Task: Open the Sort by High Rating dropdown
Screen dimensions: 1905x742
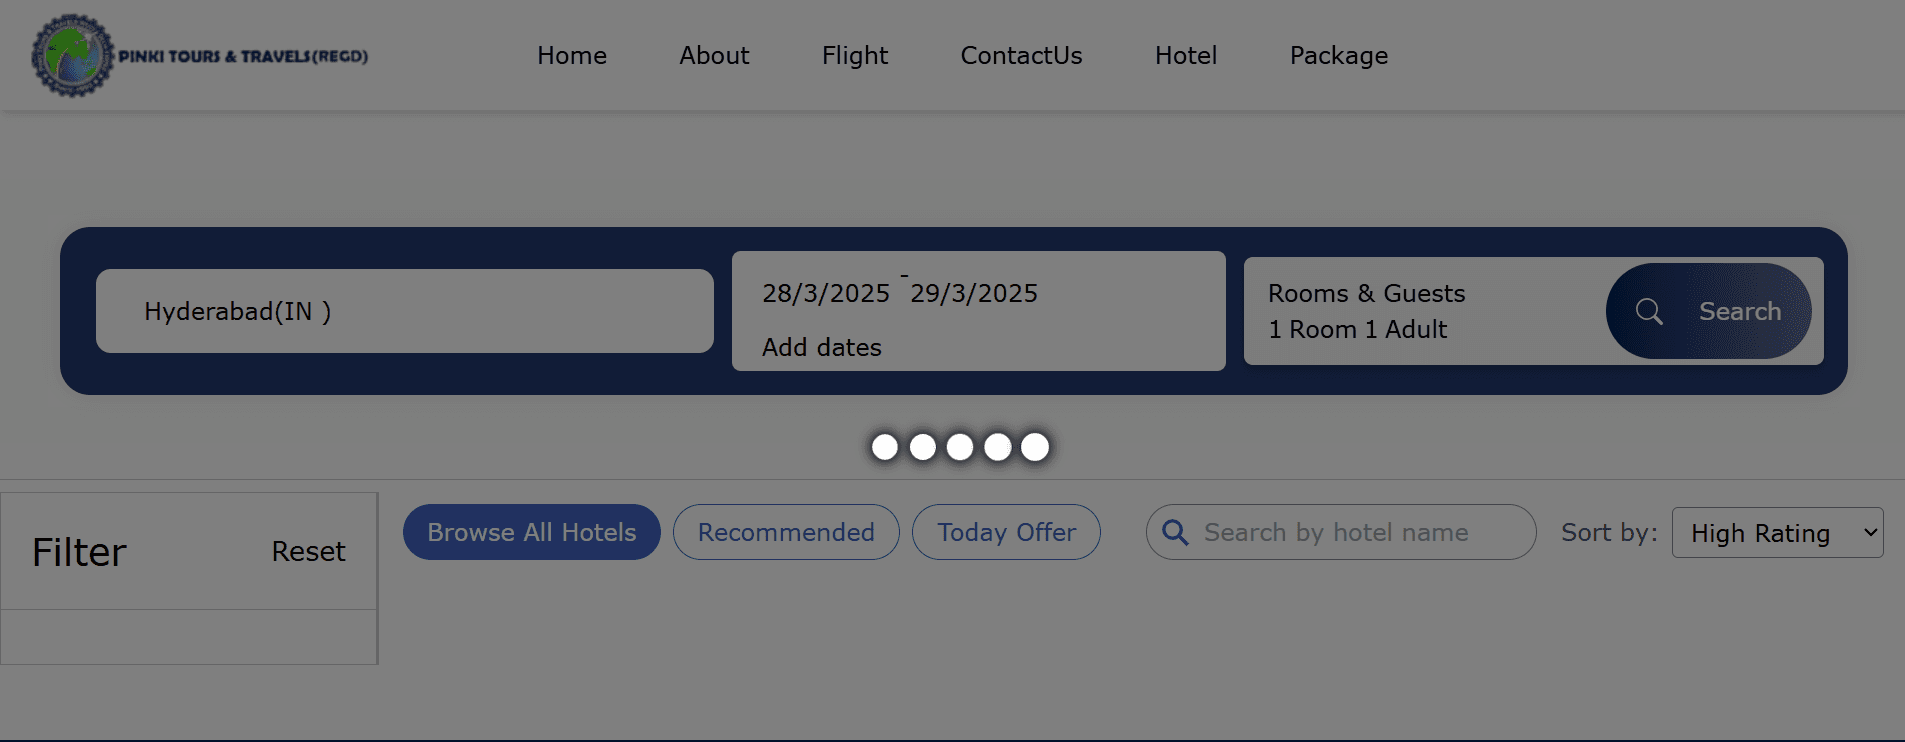Action: point(1778,532)
